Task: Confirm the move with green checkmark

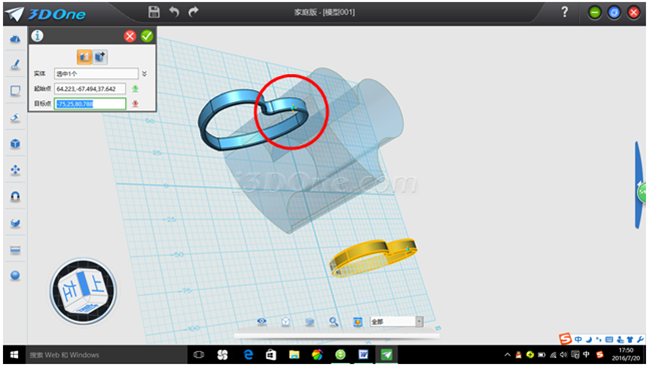Action: [x=147, y=36]
